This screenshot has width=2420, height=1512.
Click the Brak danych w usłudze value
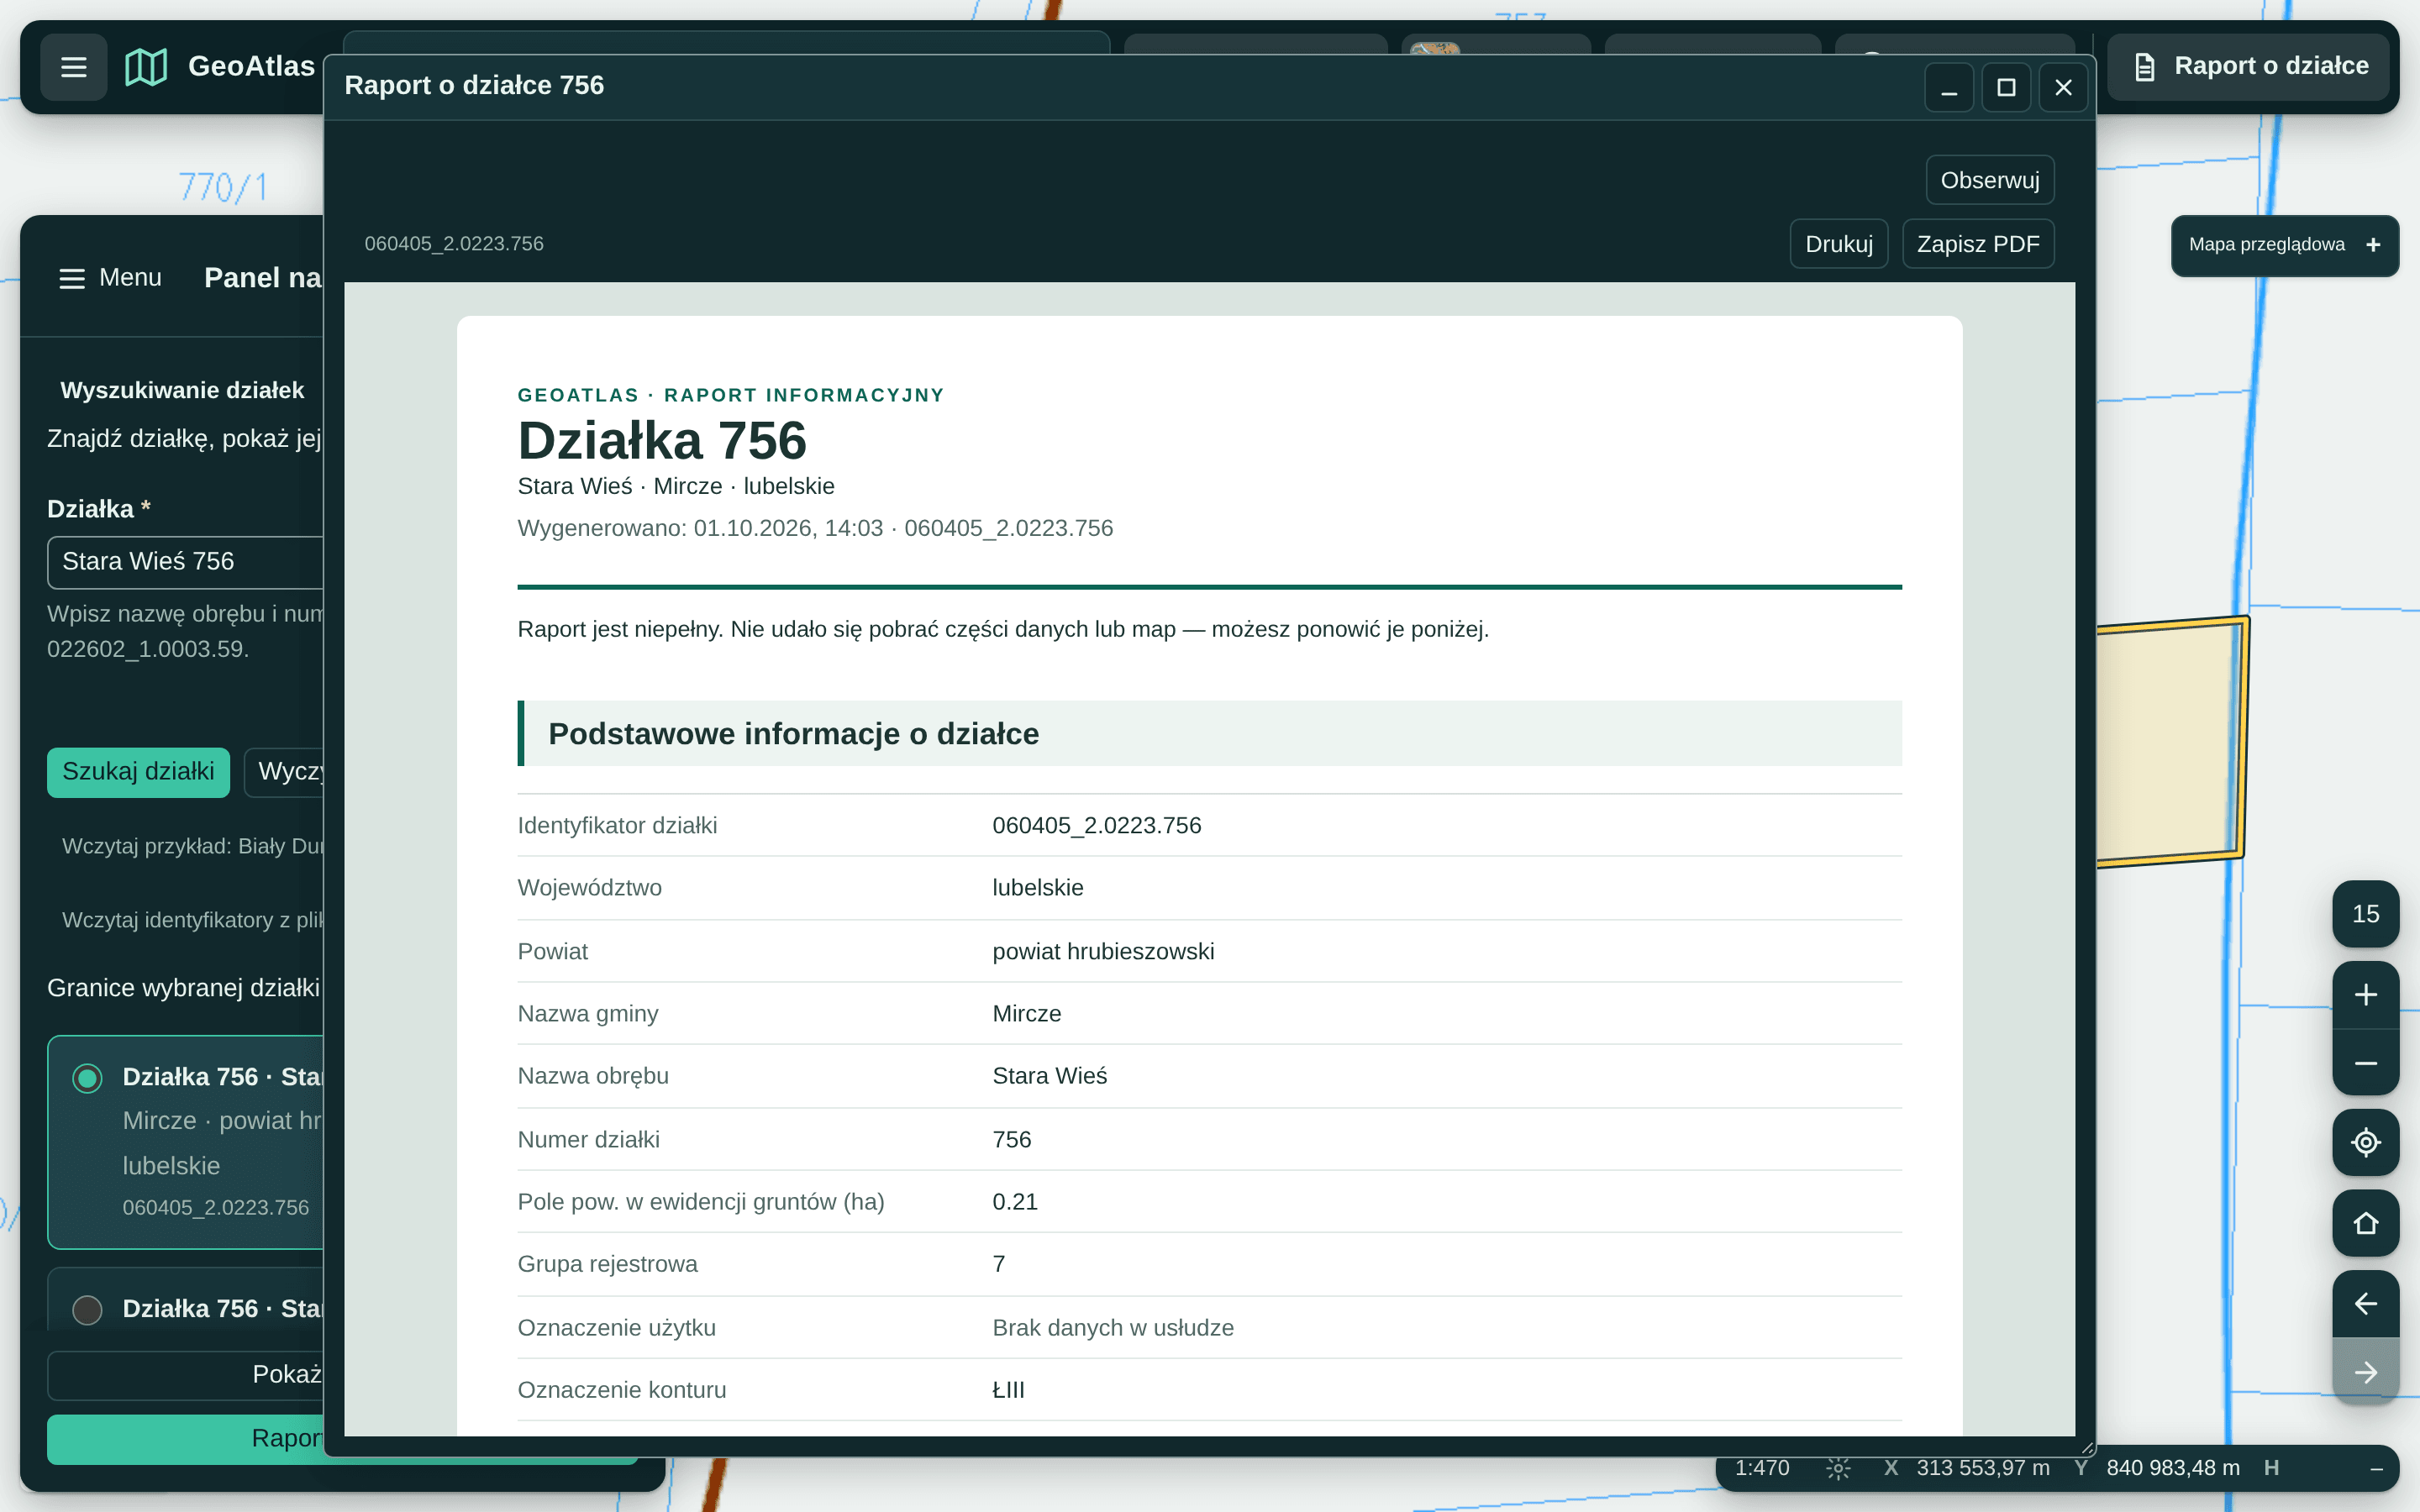point(1113,1328)
